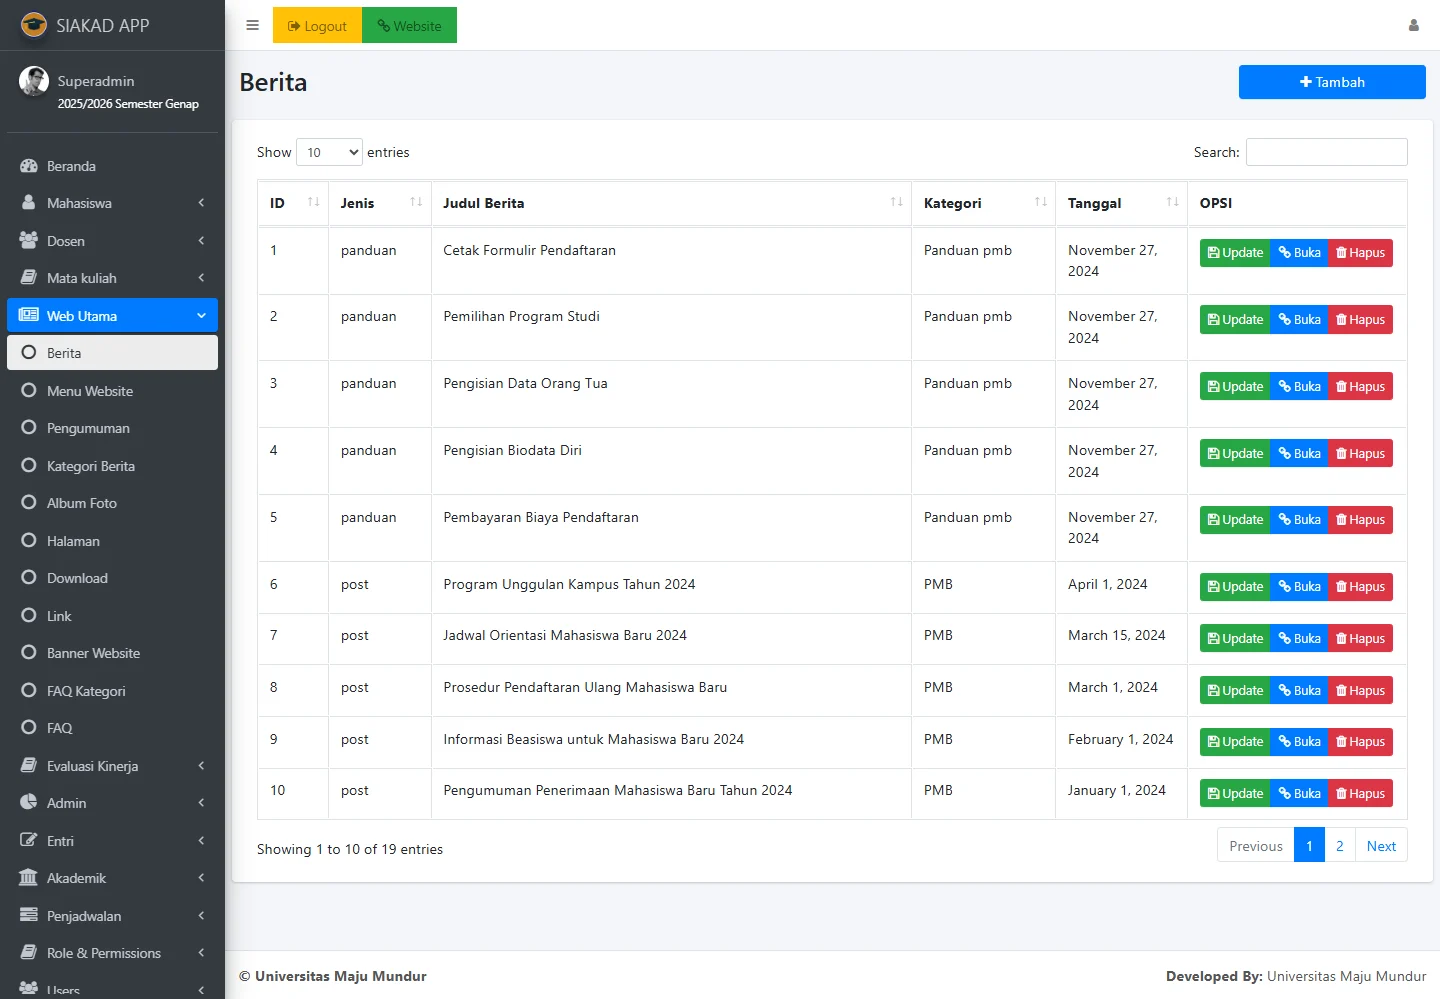Image resolution: width=1440 pixels, height=999 pixels.
Task: Open the Show entries count dropdown
Action: tap(329, 152)
